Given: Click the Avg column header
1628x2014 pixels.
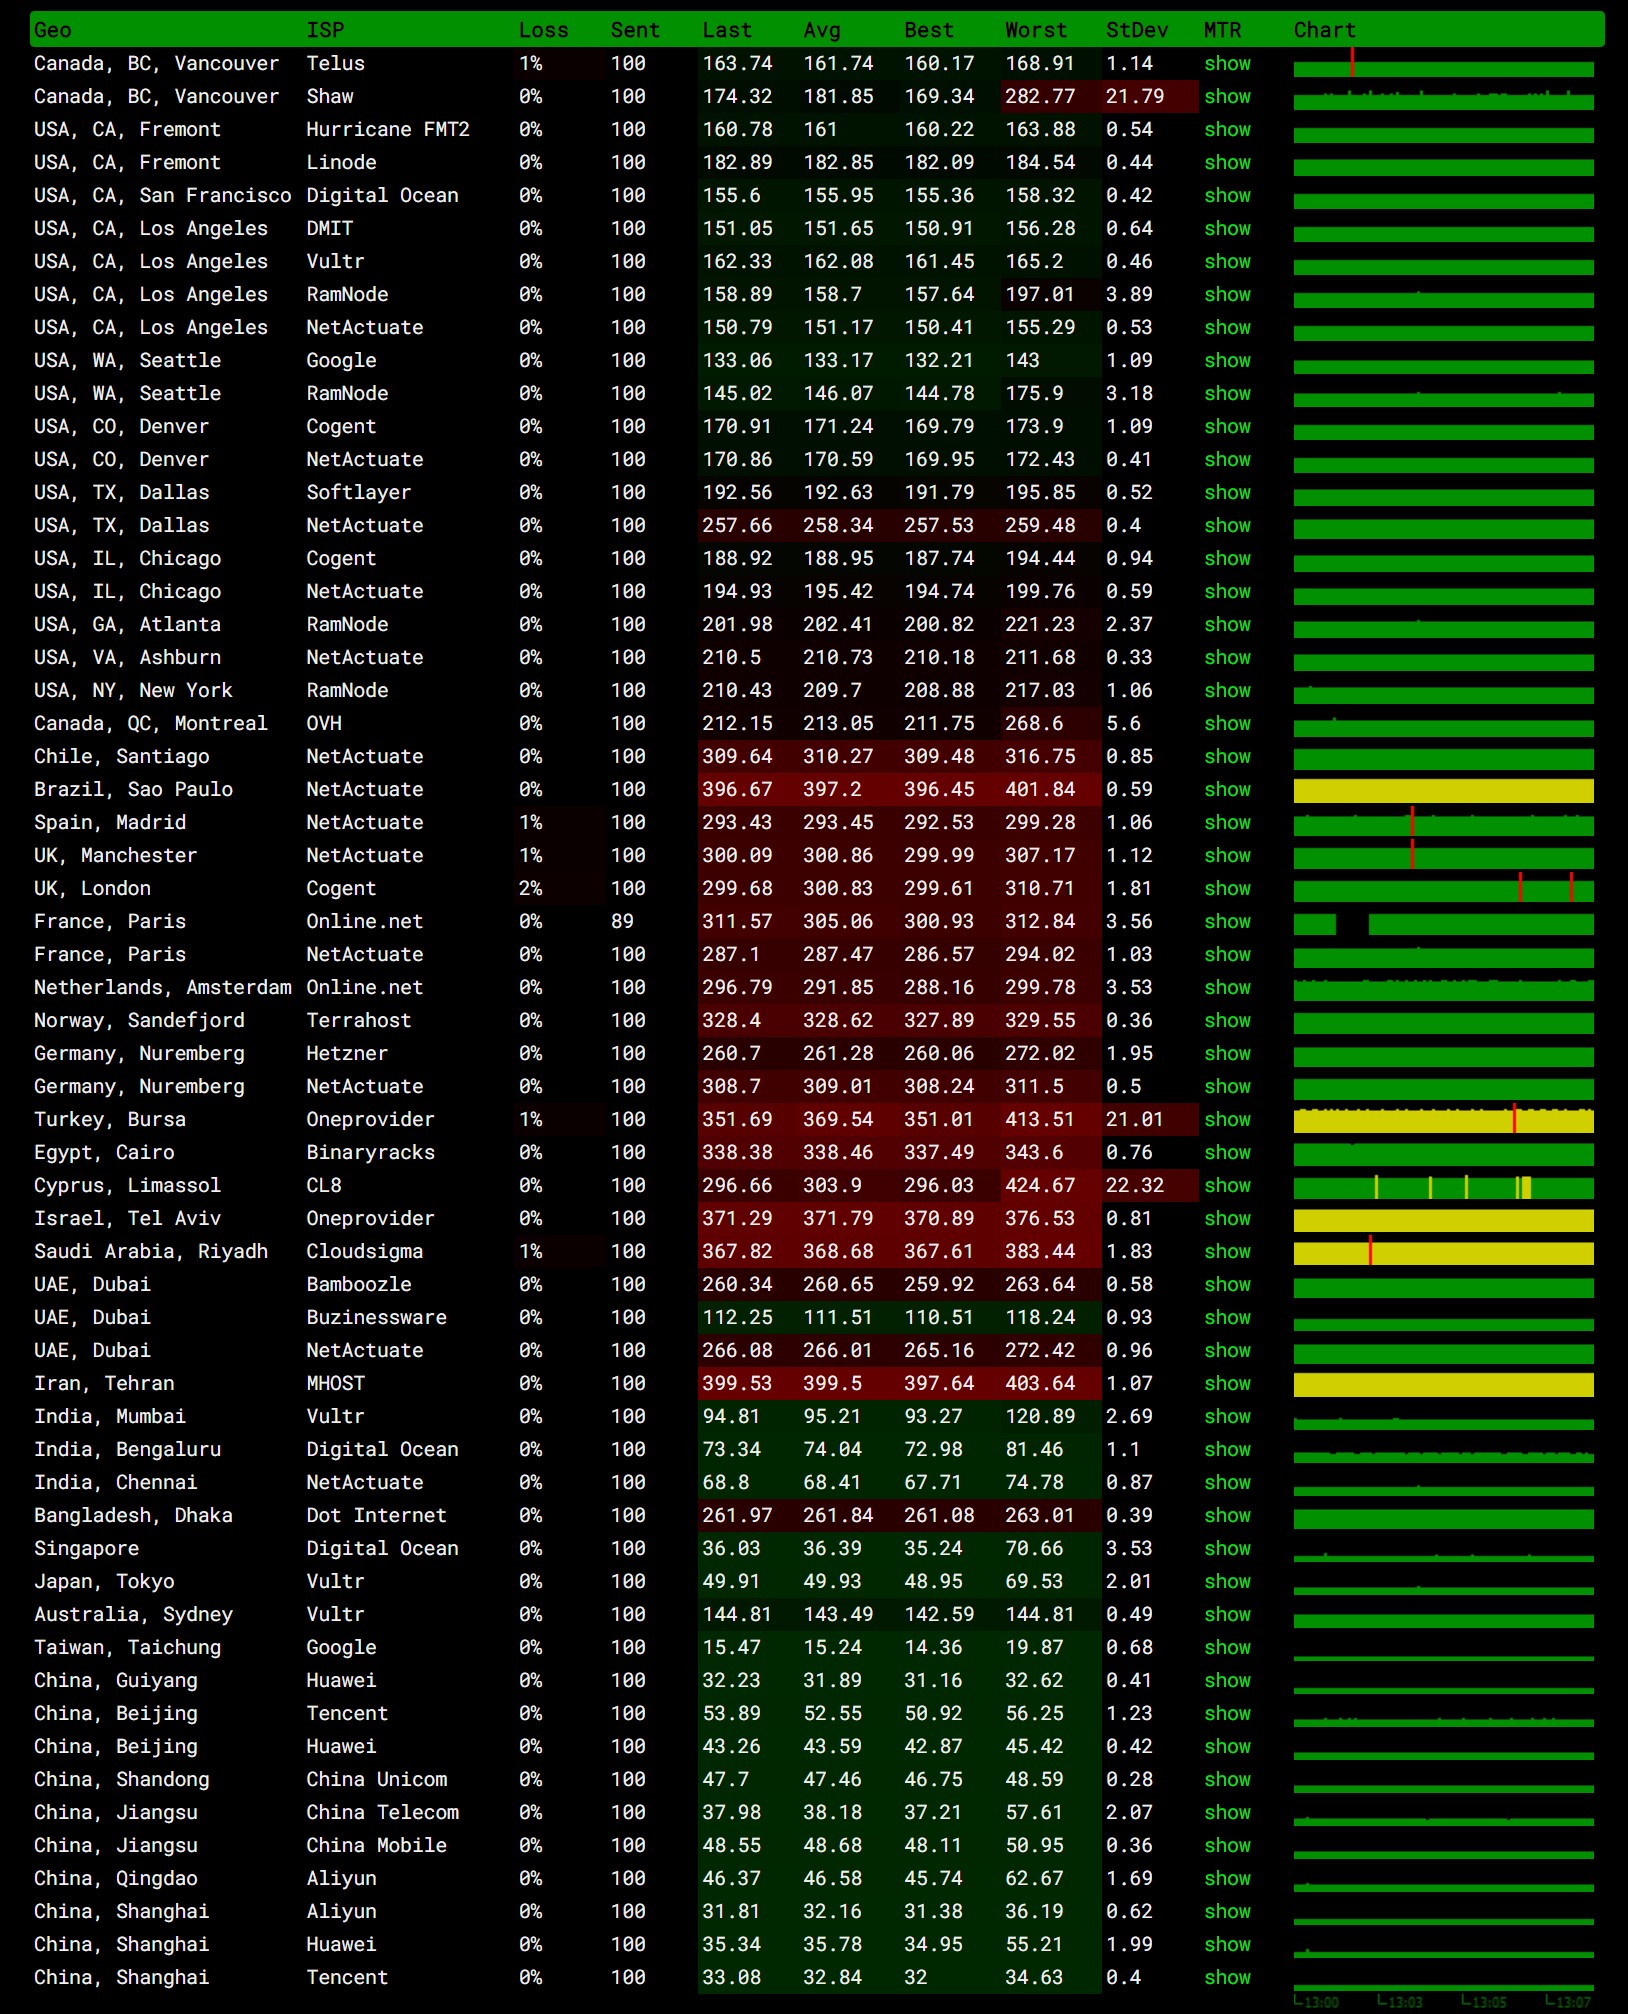Looking at the screenshot, I should pos(822,30).
